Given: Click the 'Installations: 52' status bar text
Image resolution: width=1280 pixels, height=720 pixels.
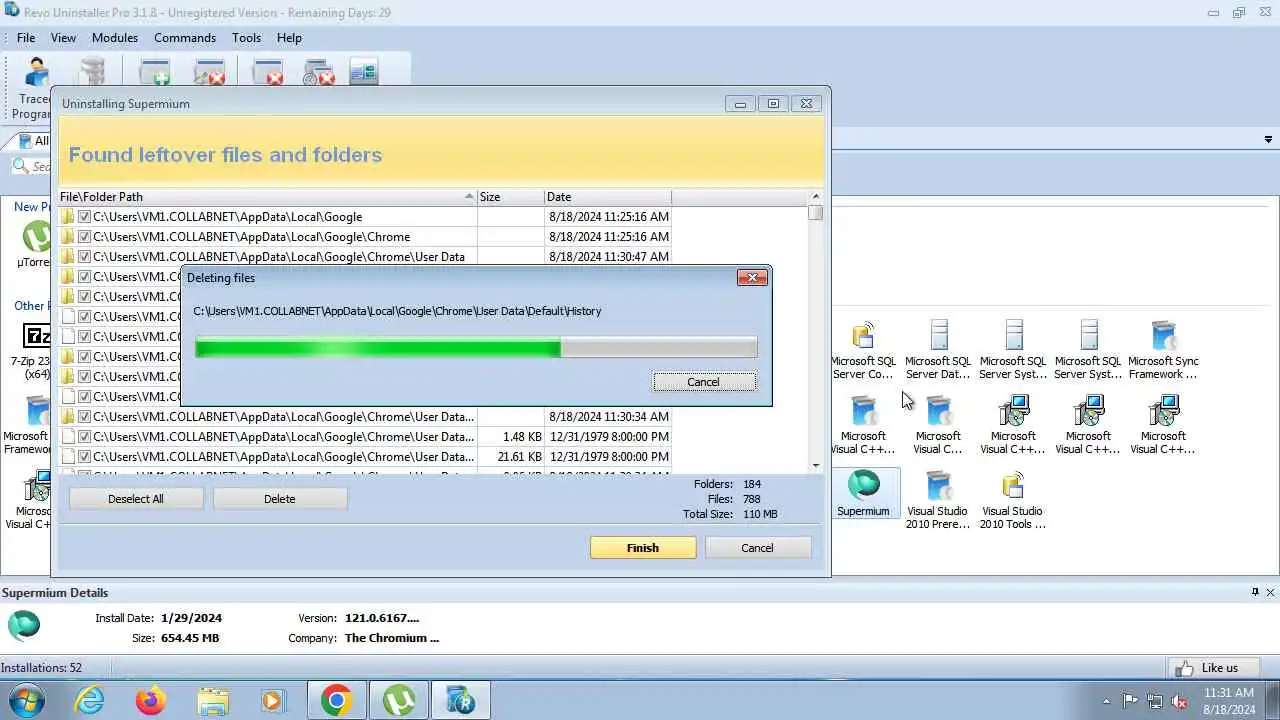Looking at the screenshot, I should (41, 668).
